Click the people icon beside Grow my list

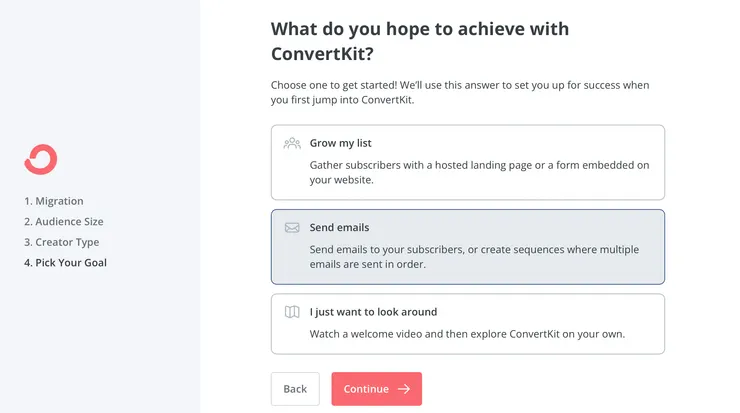click(292, 143)
